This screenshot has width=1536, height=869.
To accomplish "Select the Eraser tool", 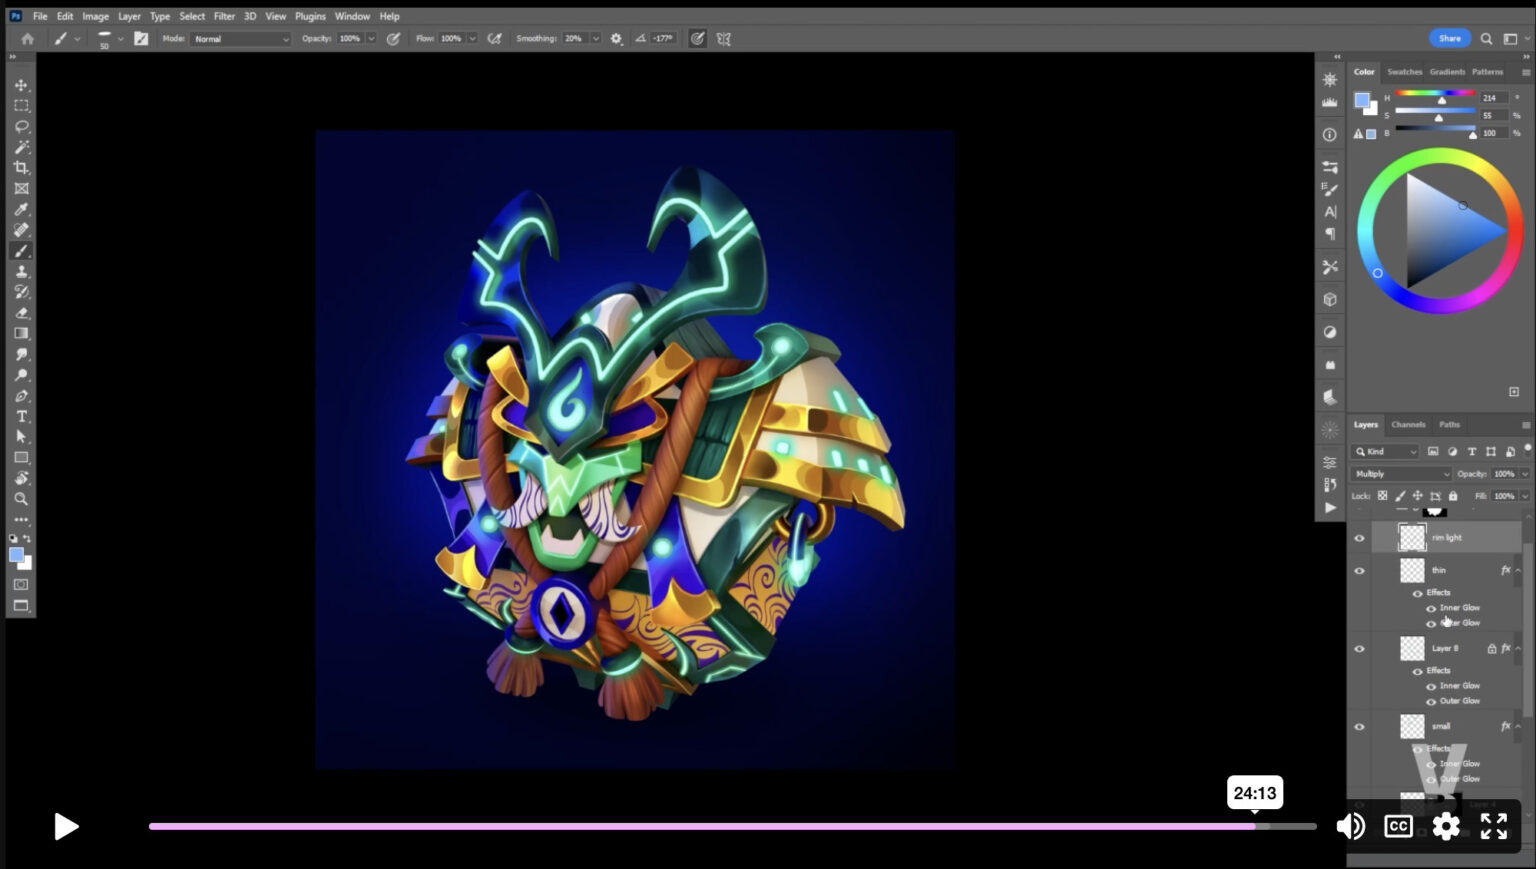I will (x=21, y=313).
